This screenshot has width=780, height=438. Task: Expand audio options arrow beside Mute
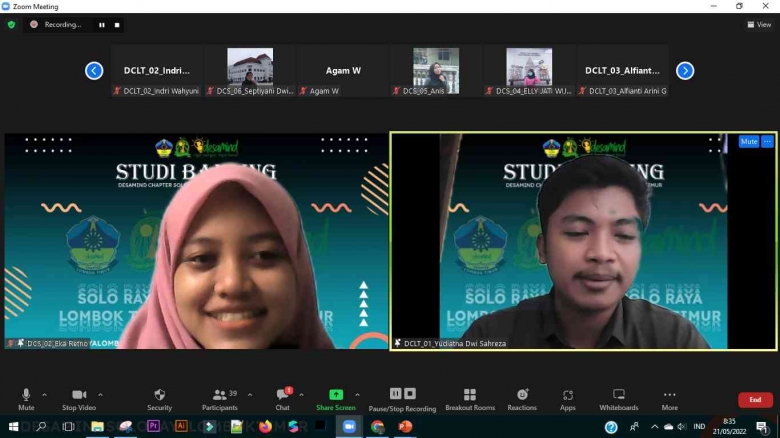pyautogui.click(x=44, y=394)
